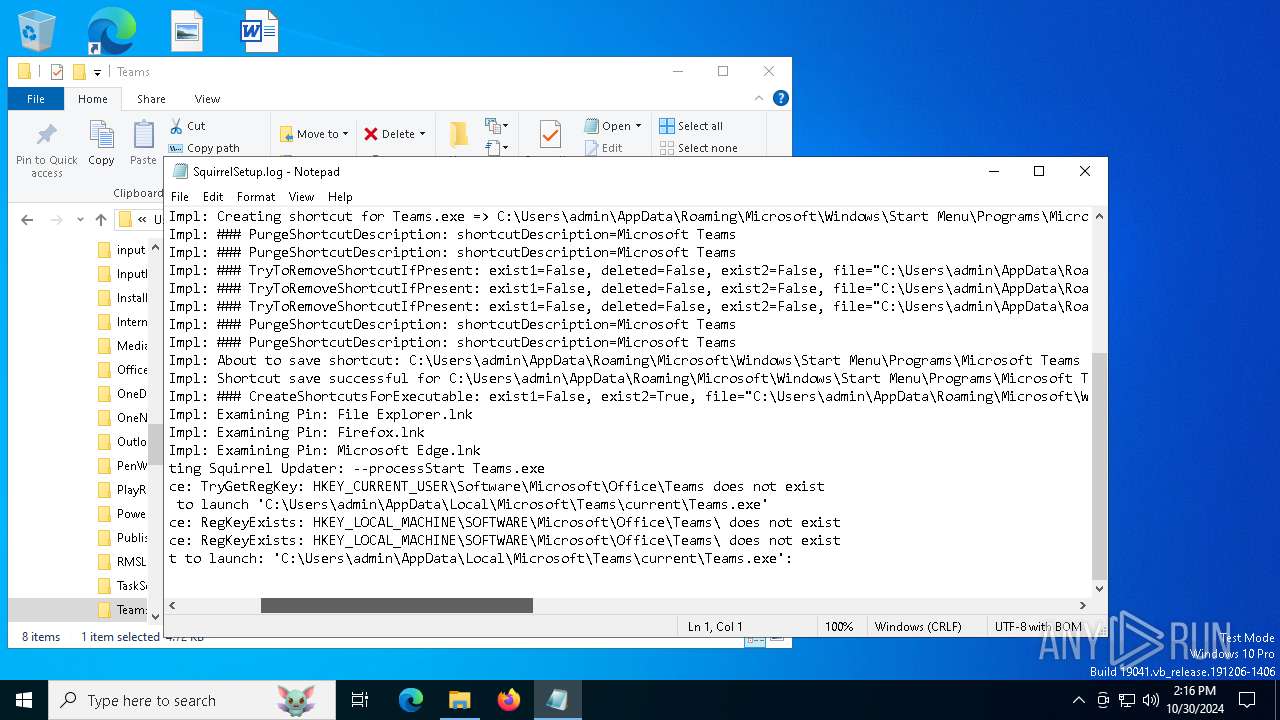
Task: Select the RMSL folder in navigation pane
Action: 122,562
